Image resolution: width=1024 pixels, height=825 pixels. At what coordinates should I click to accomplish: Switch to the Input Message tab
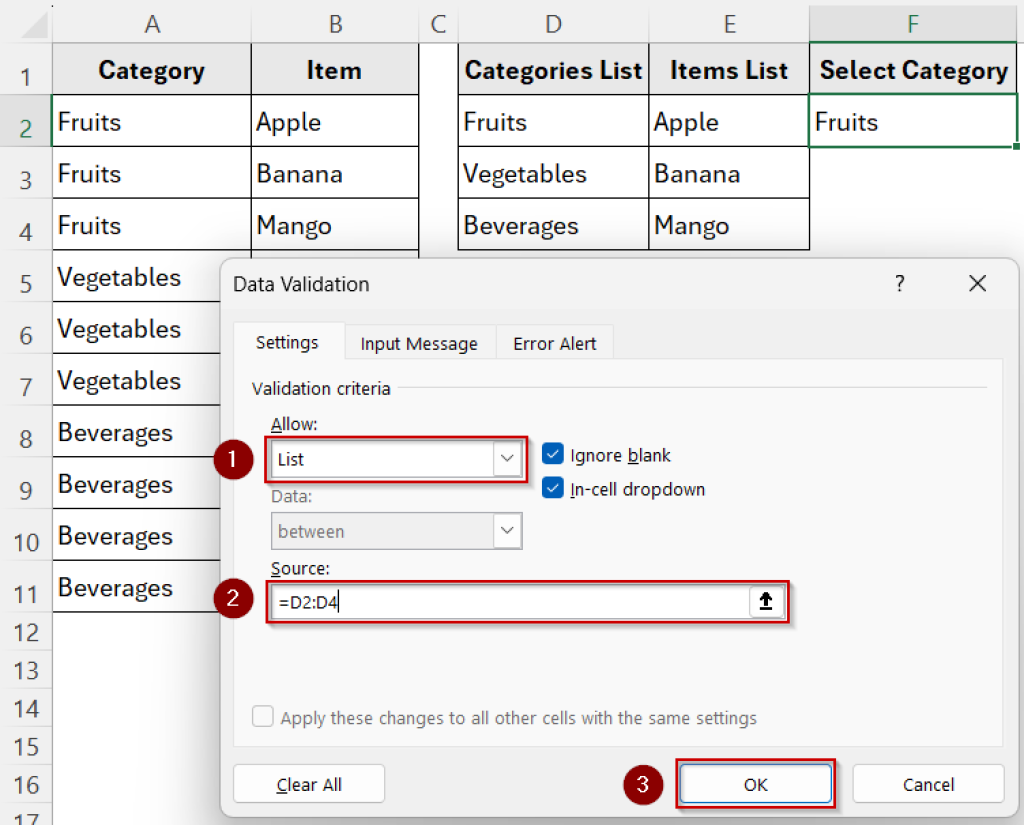(x=419, y=343)
